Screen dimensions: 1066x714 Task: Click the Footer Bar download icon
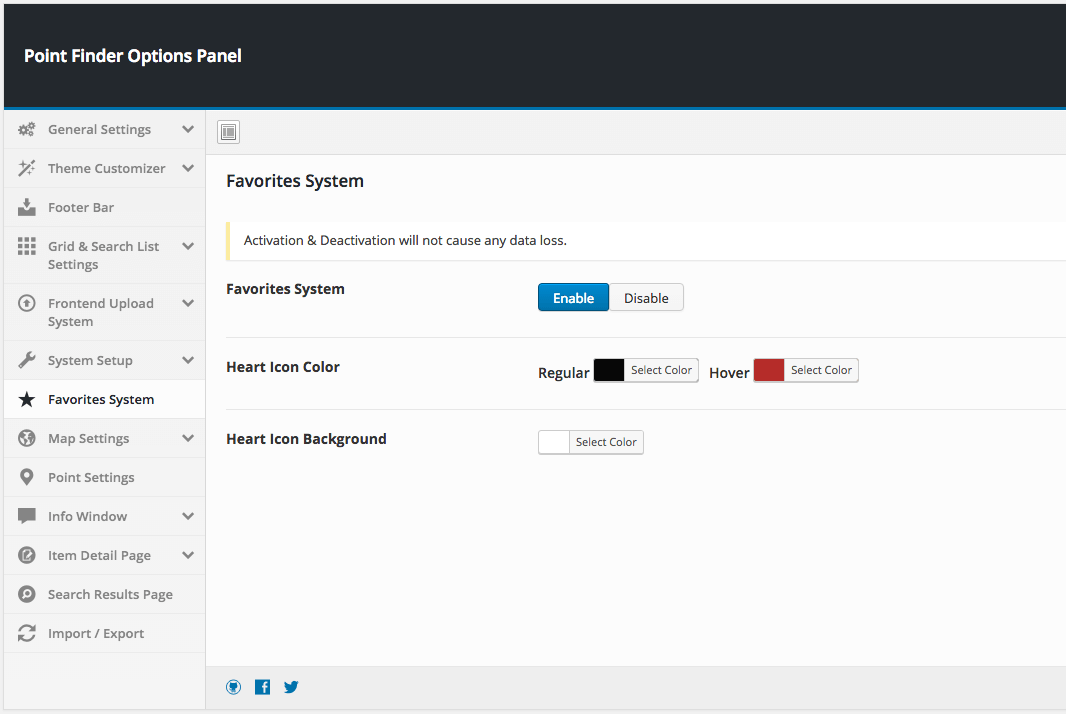click(x=27, y=207)
